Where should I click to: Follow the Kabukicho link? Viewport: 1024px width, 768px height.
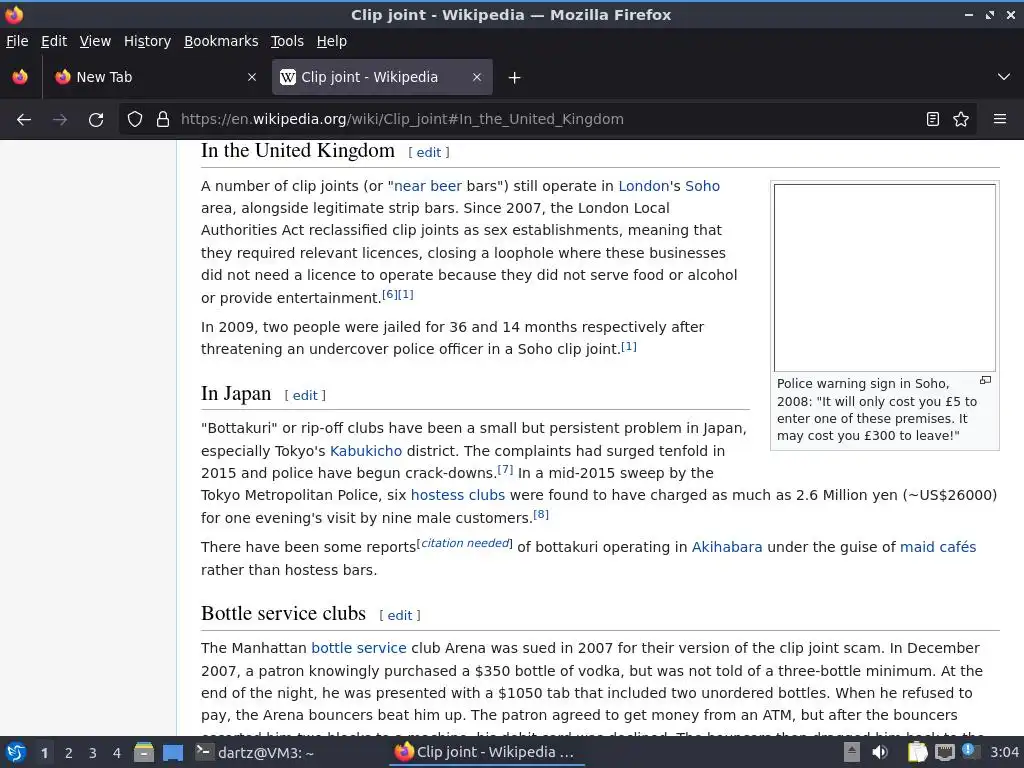point(366,451)
